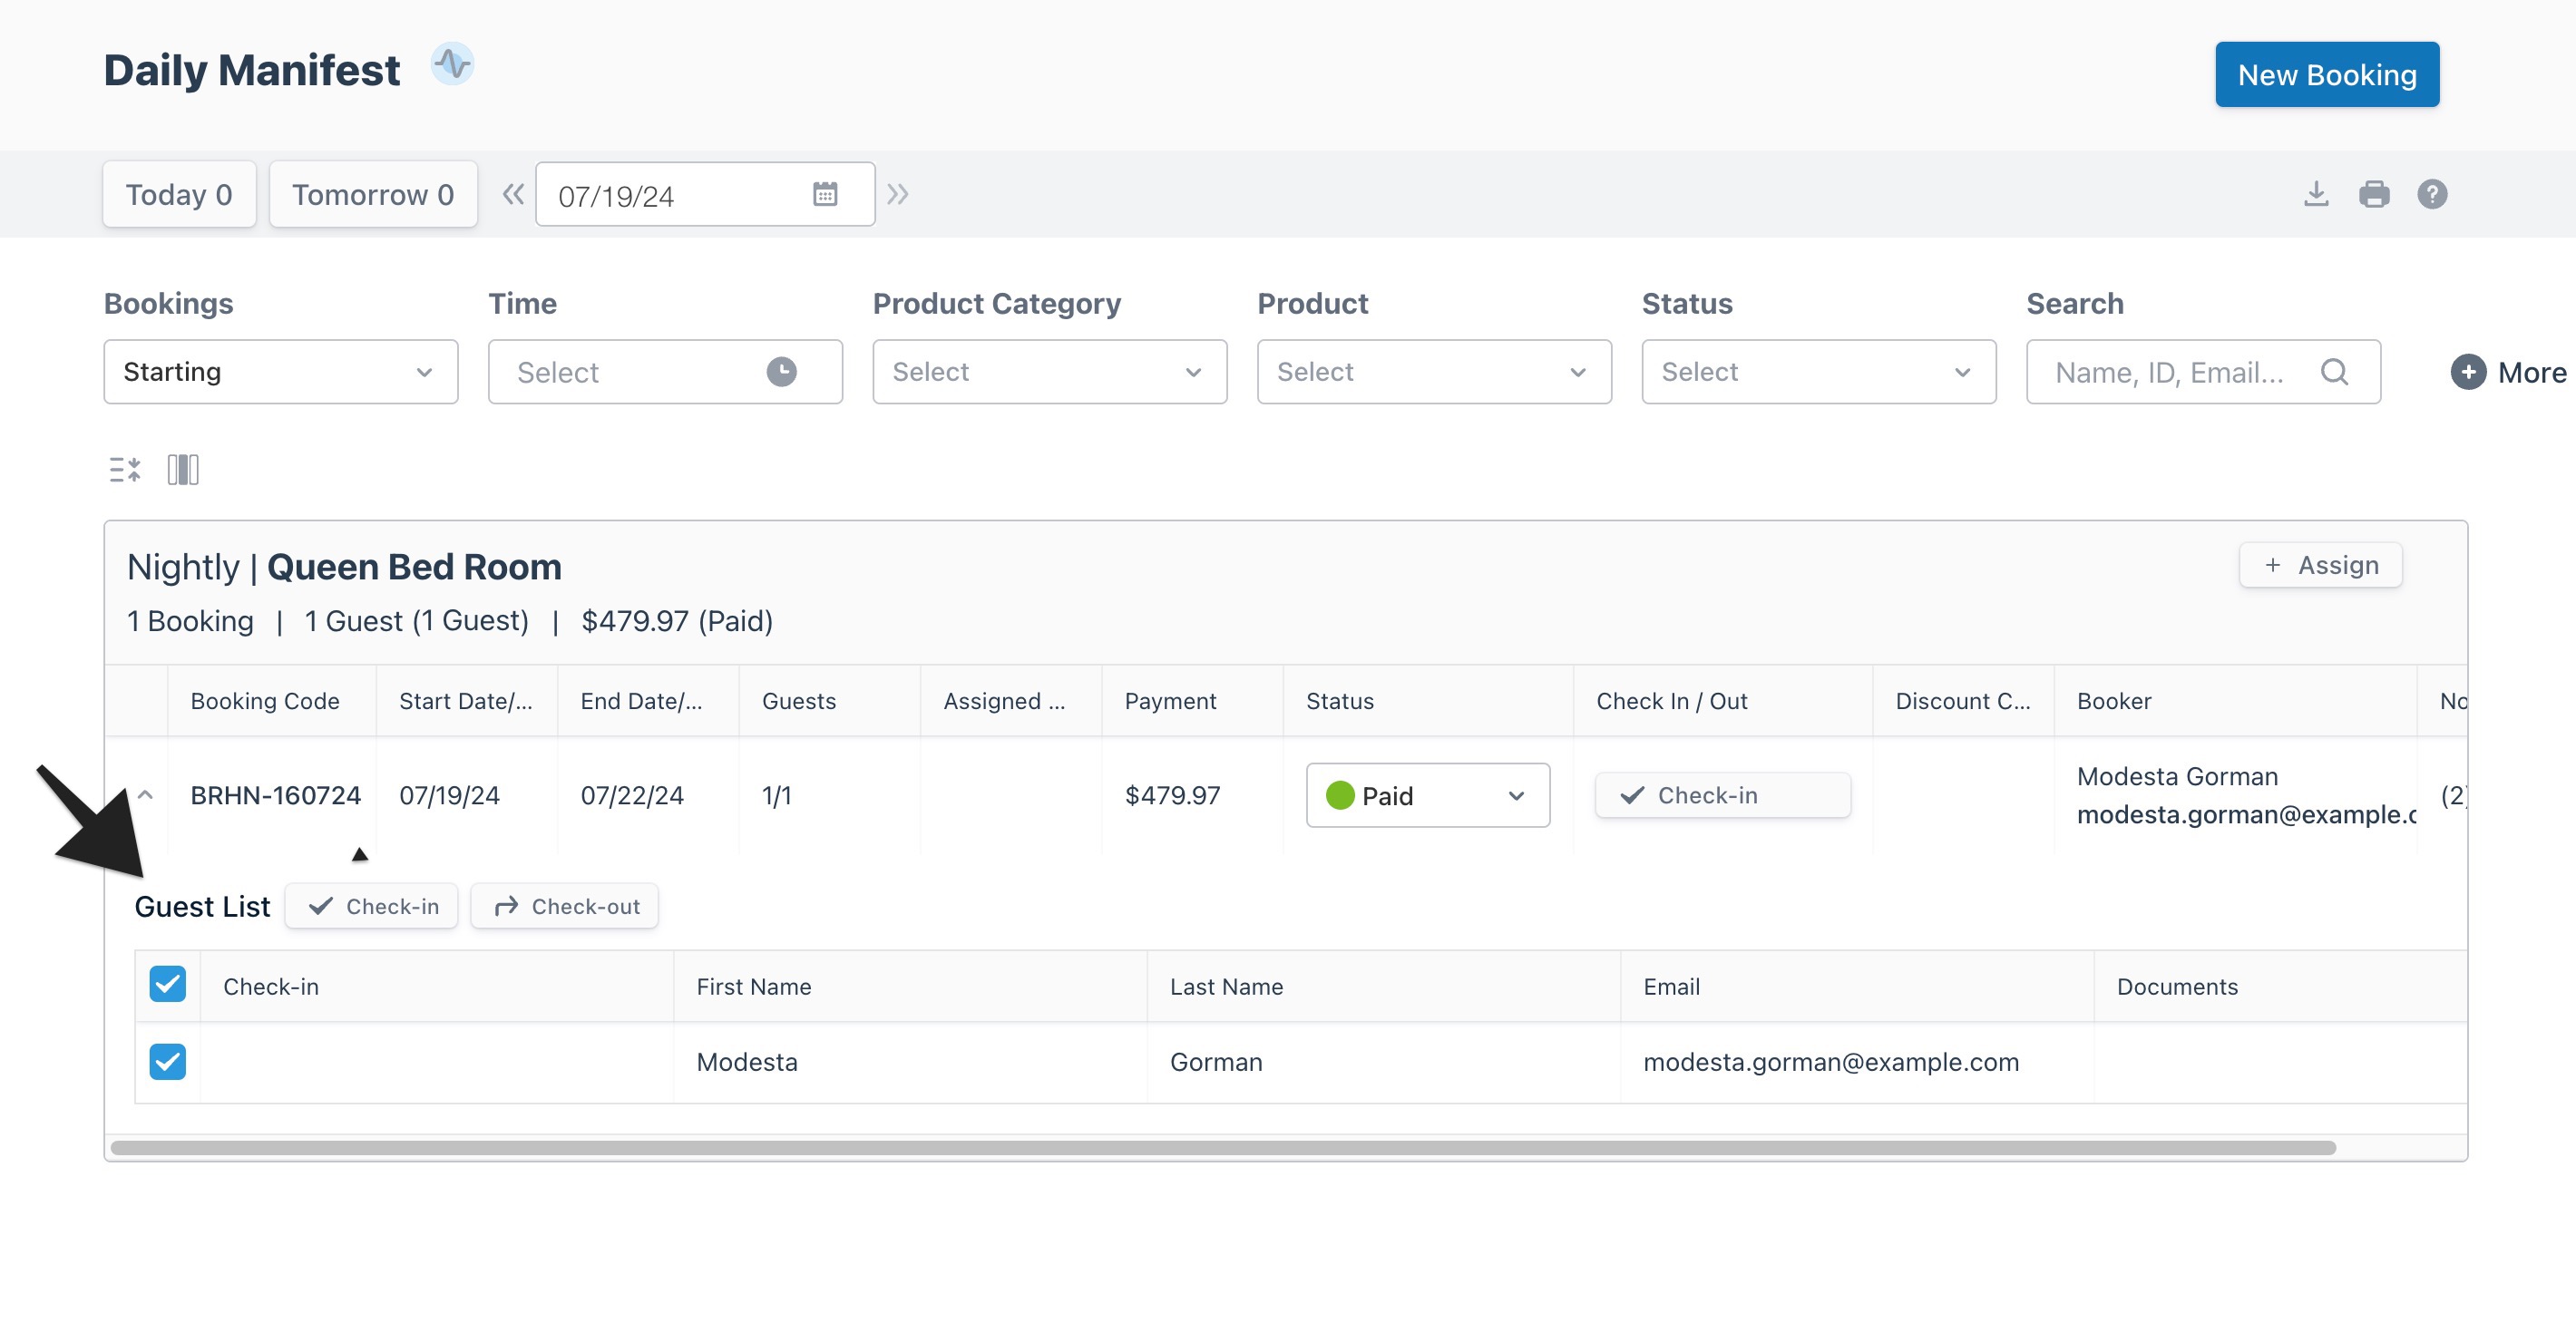Screen dimensions: 2576x1342
Task: Open help via the question mark icon
Action: click(2432, 194)
